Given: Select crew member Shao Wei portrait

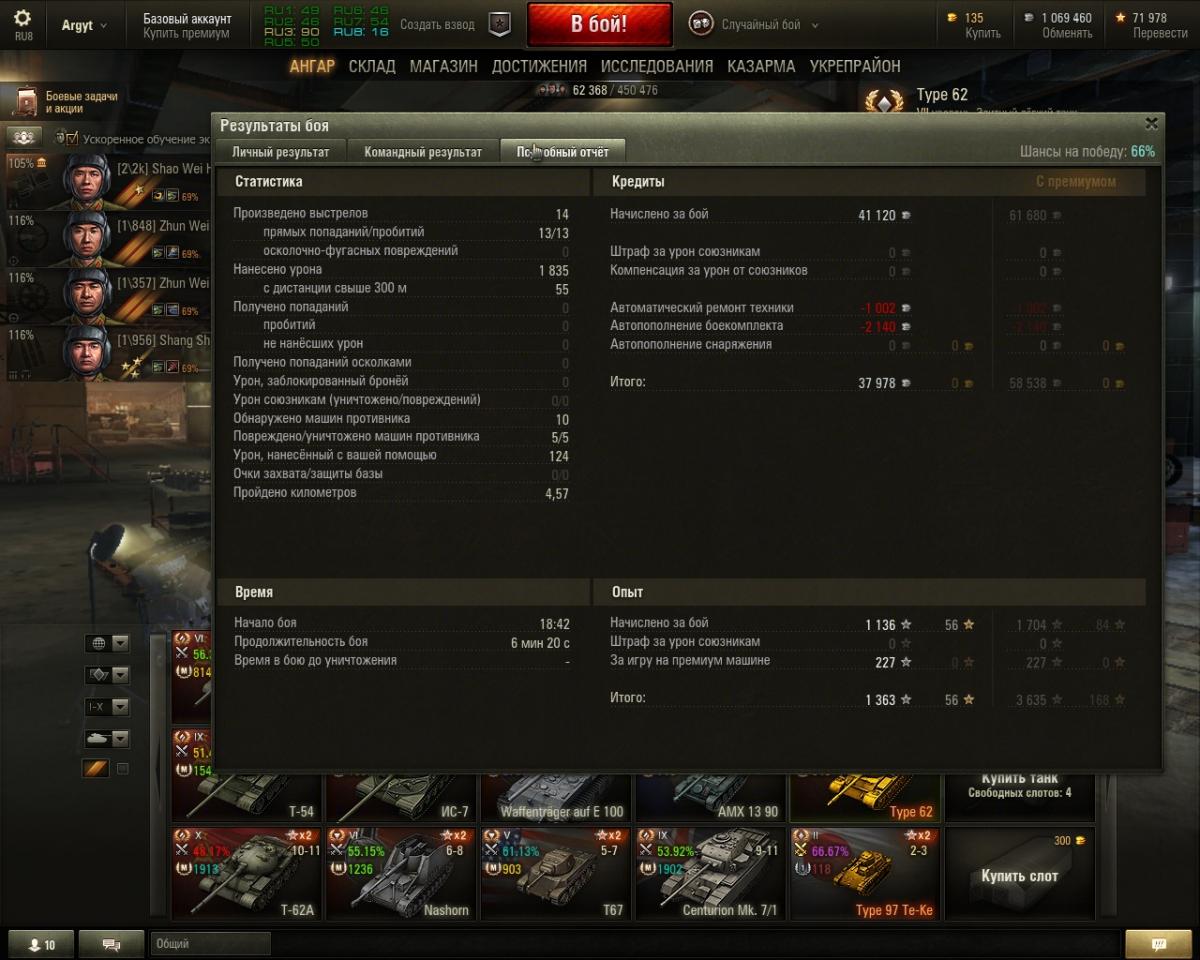Looking at the screenshot, I should (x=86, y=180).
